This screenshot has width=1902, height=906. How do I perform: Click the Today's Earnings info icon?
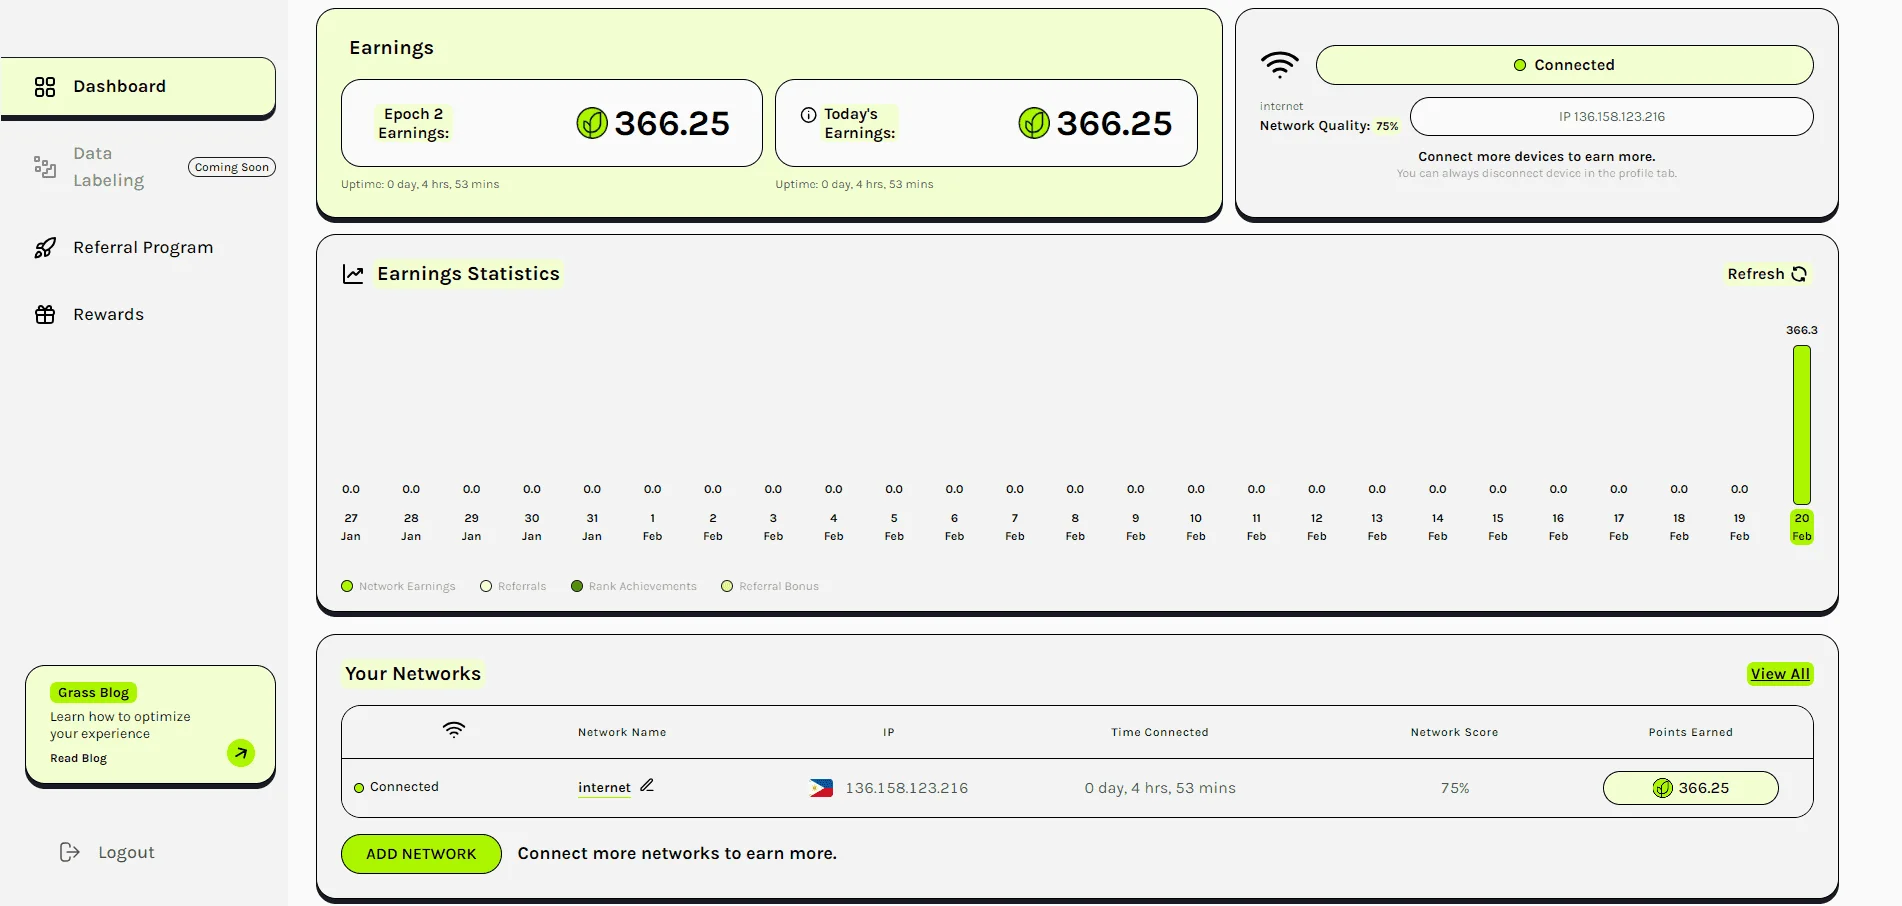(x=808, y=115)
